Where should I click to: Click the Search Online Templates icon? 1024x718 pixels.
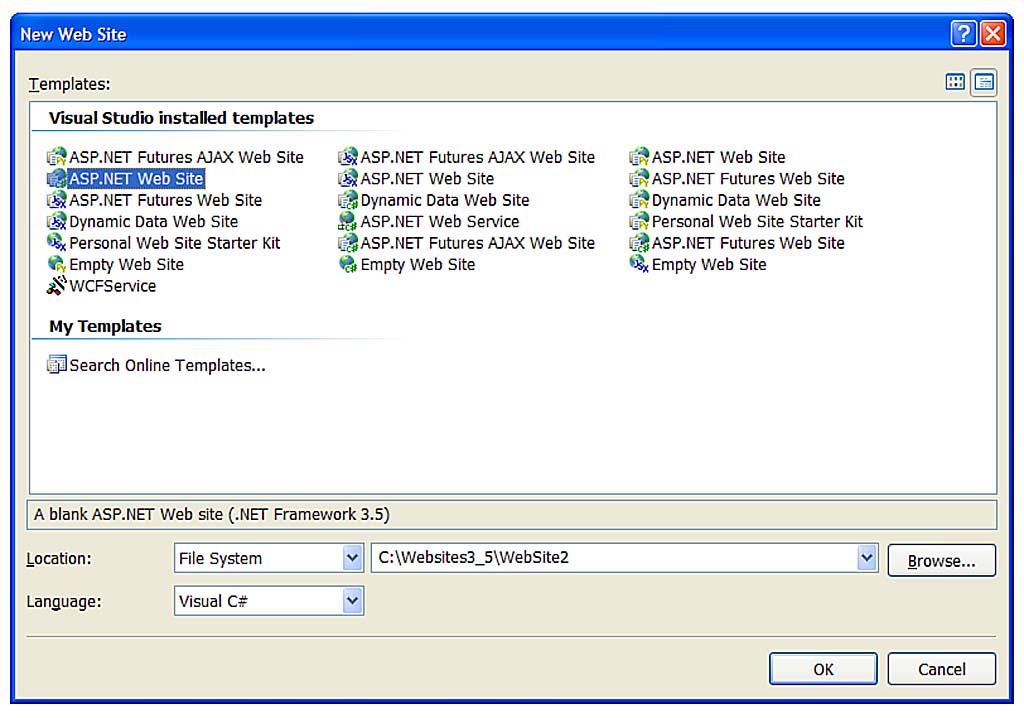click(x=57, y=365)
